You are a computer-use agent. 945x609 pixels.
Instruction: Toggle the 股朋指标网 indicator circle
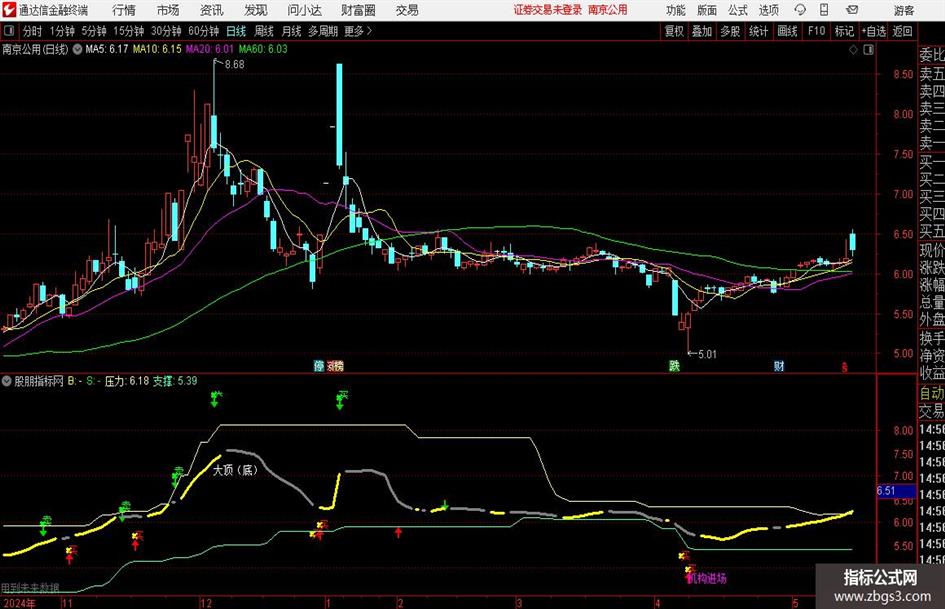(x=7, y=380)
